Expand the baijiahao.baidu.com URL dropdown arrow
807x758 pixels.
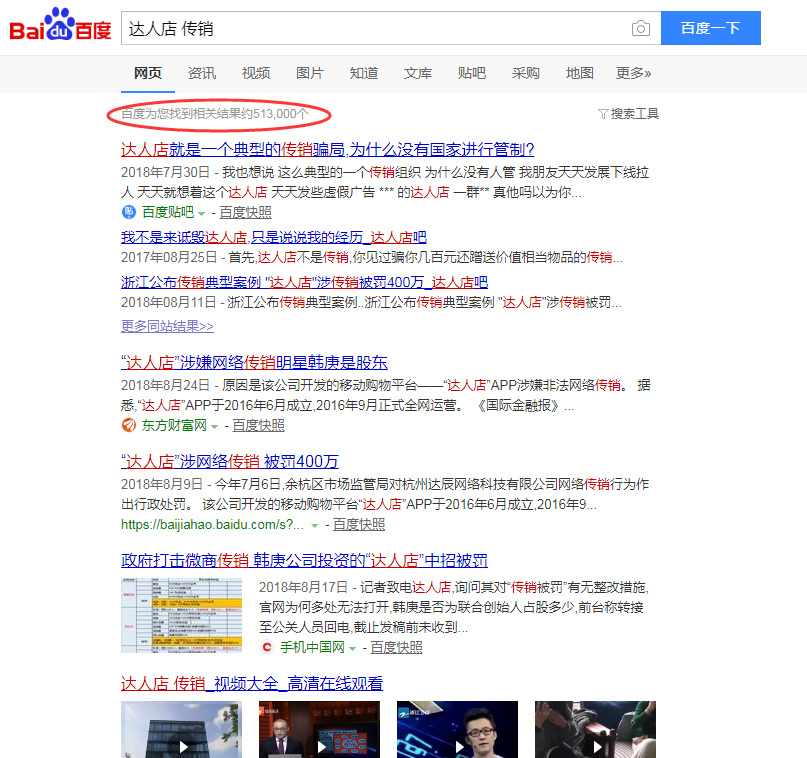tap(314, 526)
